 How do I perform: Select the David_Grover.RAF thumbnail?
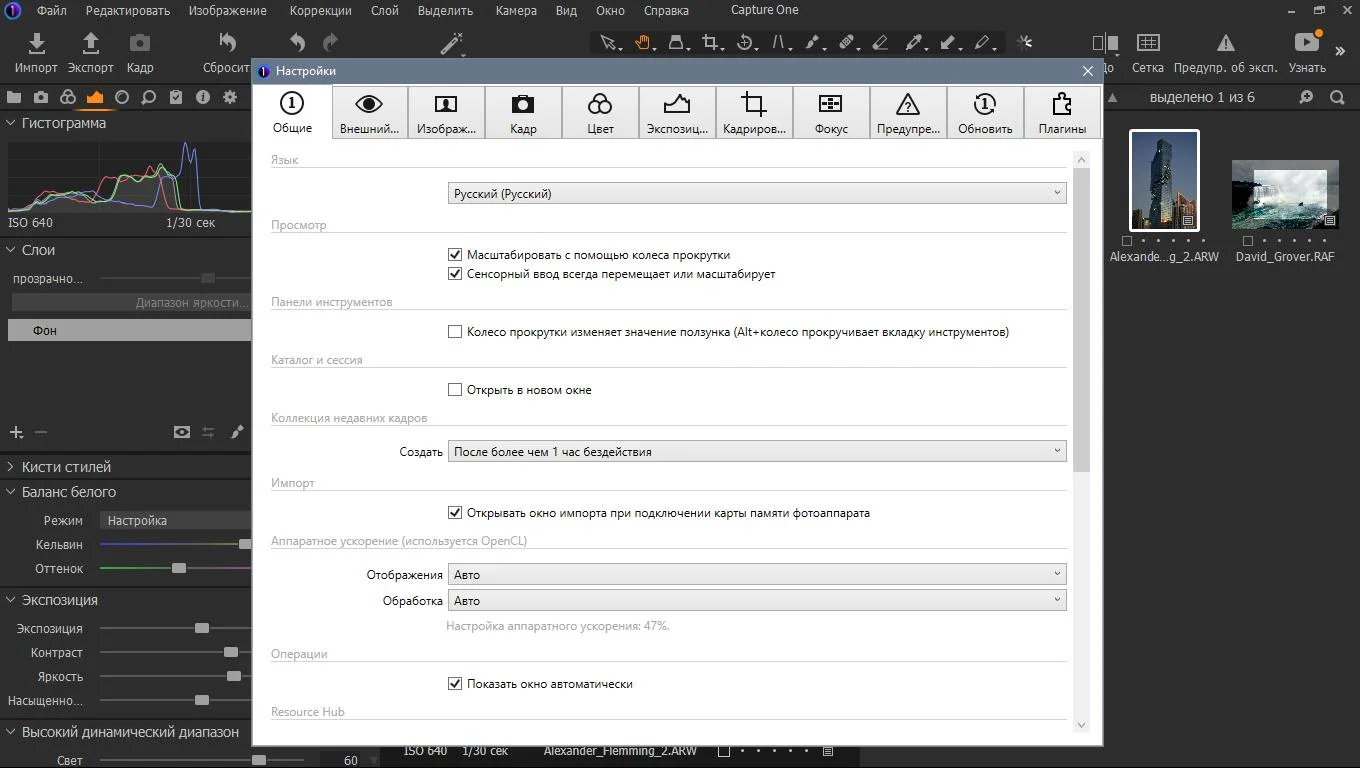tap(1285, 195)
